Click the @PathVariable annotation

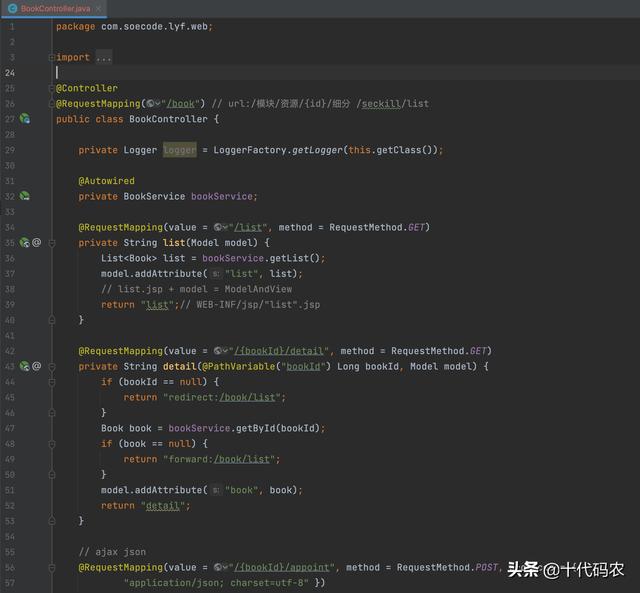click(239, 366)
